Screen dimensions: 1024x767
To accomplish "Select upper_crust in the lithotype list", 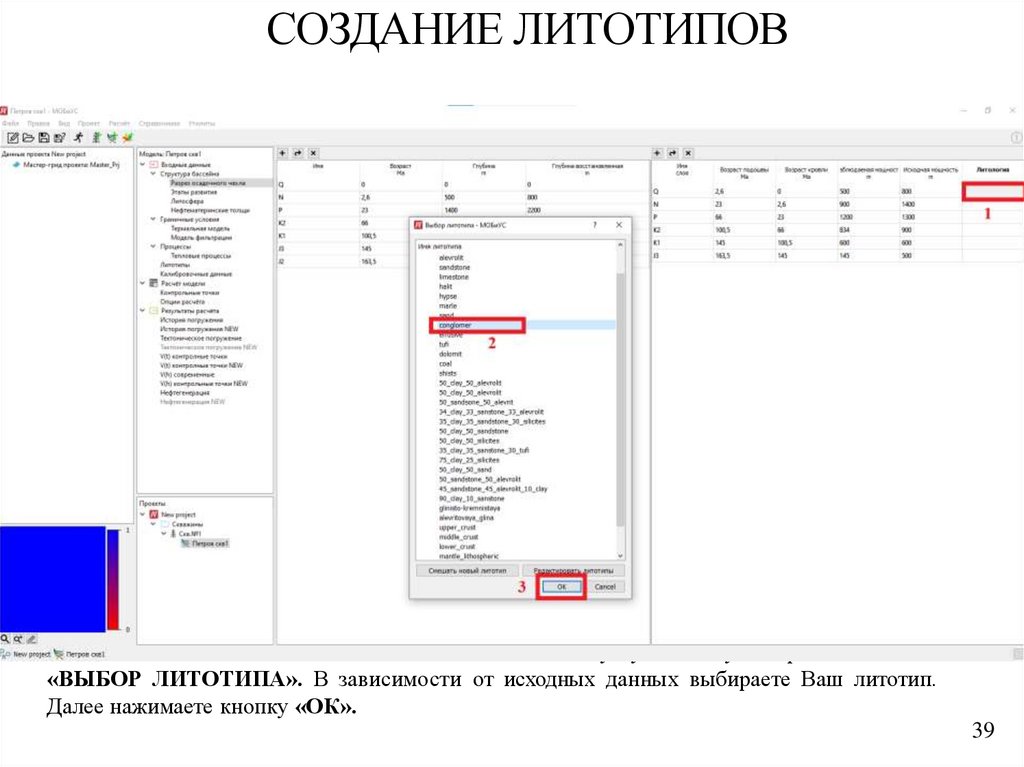I will point(457,527).
